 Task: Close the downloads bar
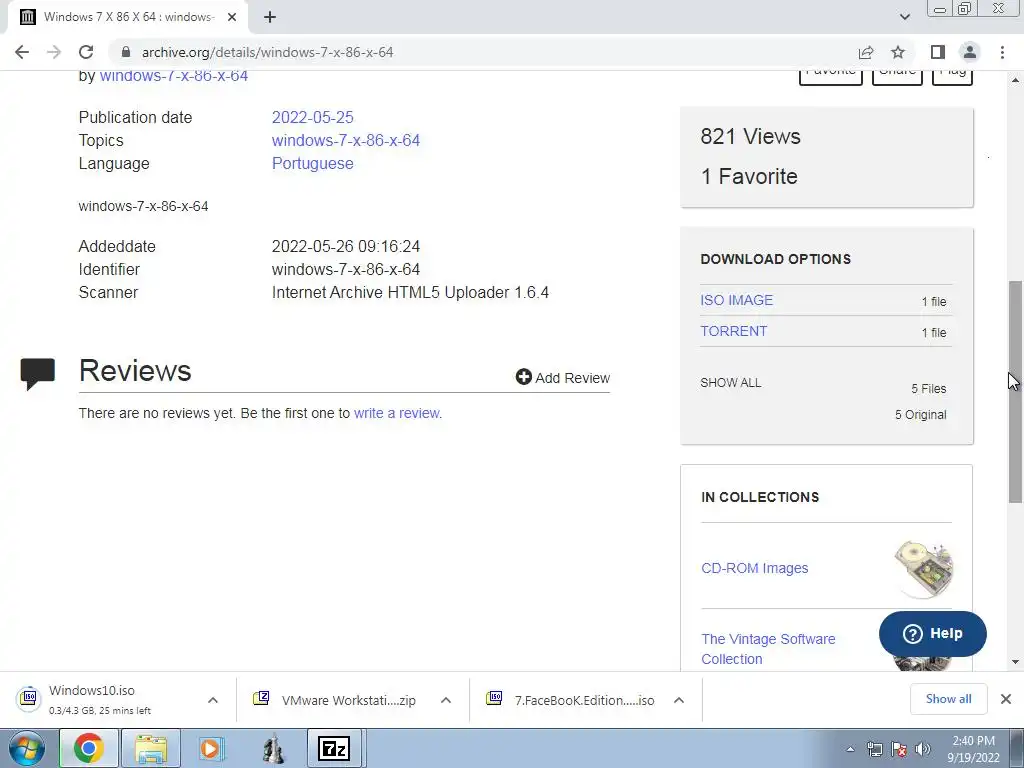point(1006,699)
